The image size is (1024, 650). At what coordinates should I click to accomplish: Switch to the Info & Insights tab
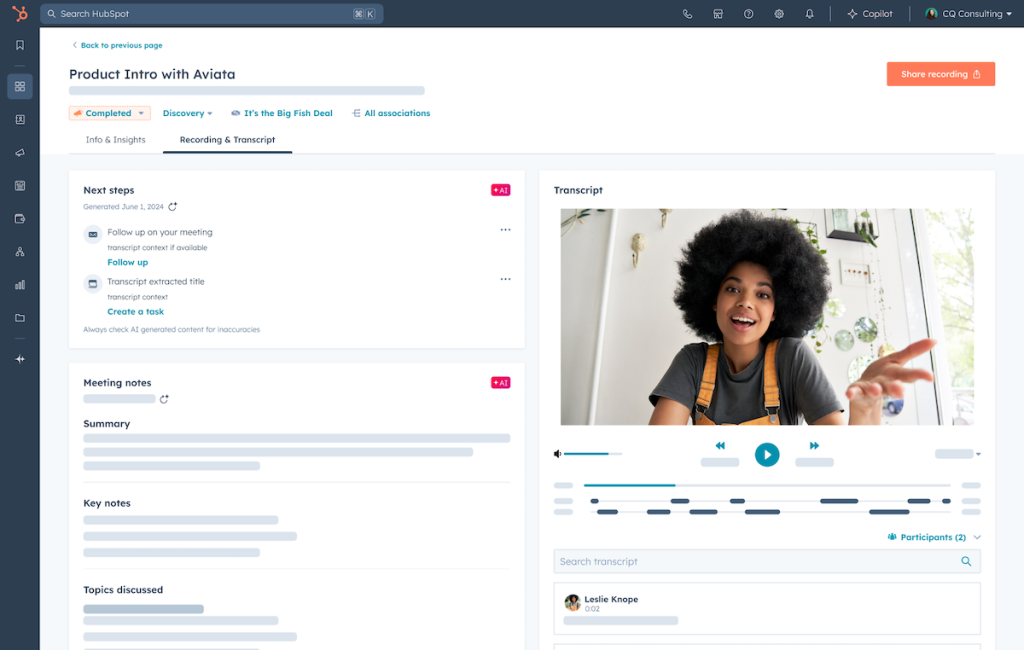click(114, 140)
